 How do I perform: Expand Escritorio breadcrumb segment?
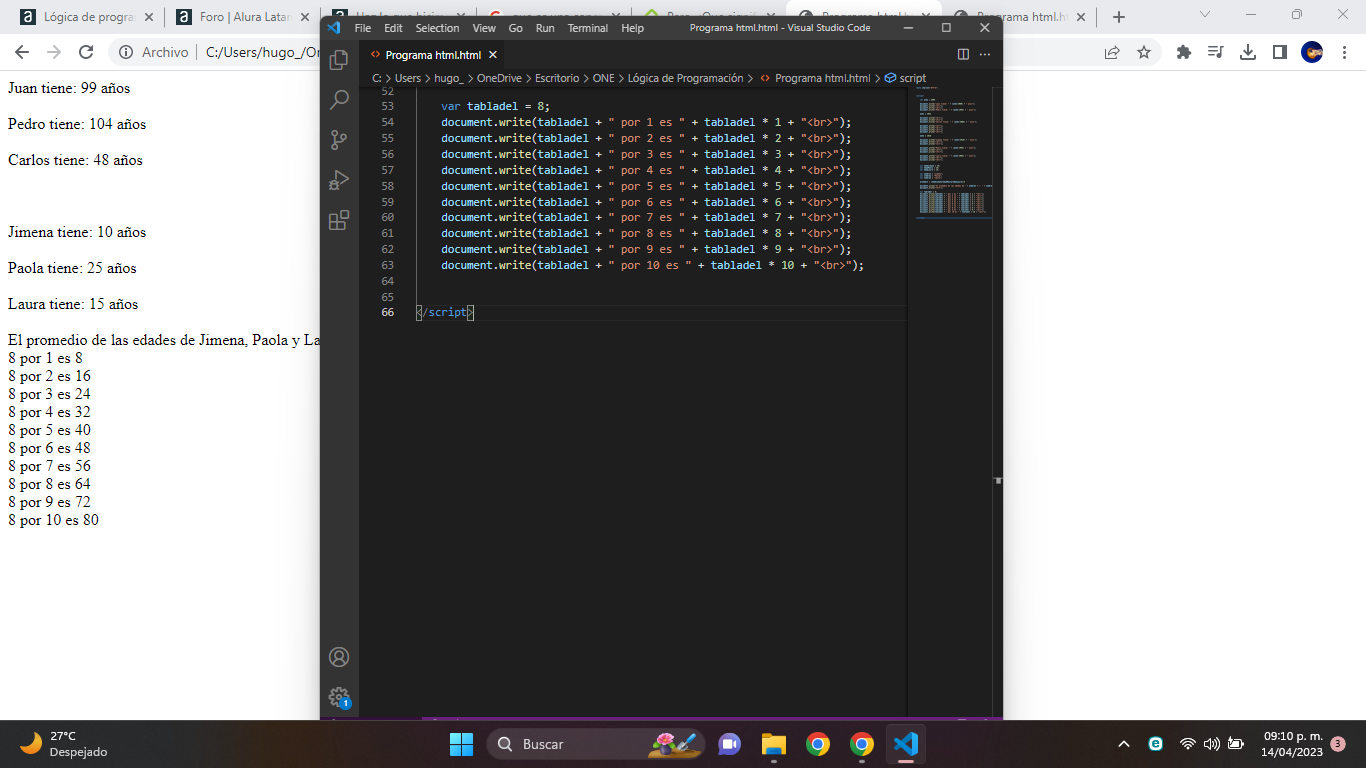pos(557,78)
